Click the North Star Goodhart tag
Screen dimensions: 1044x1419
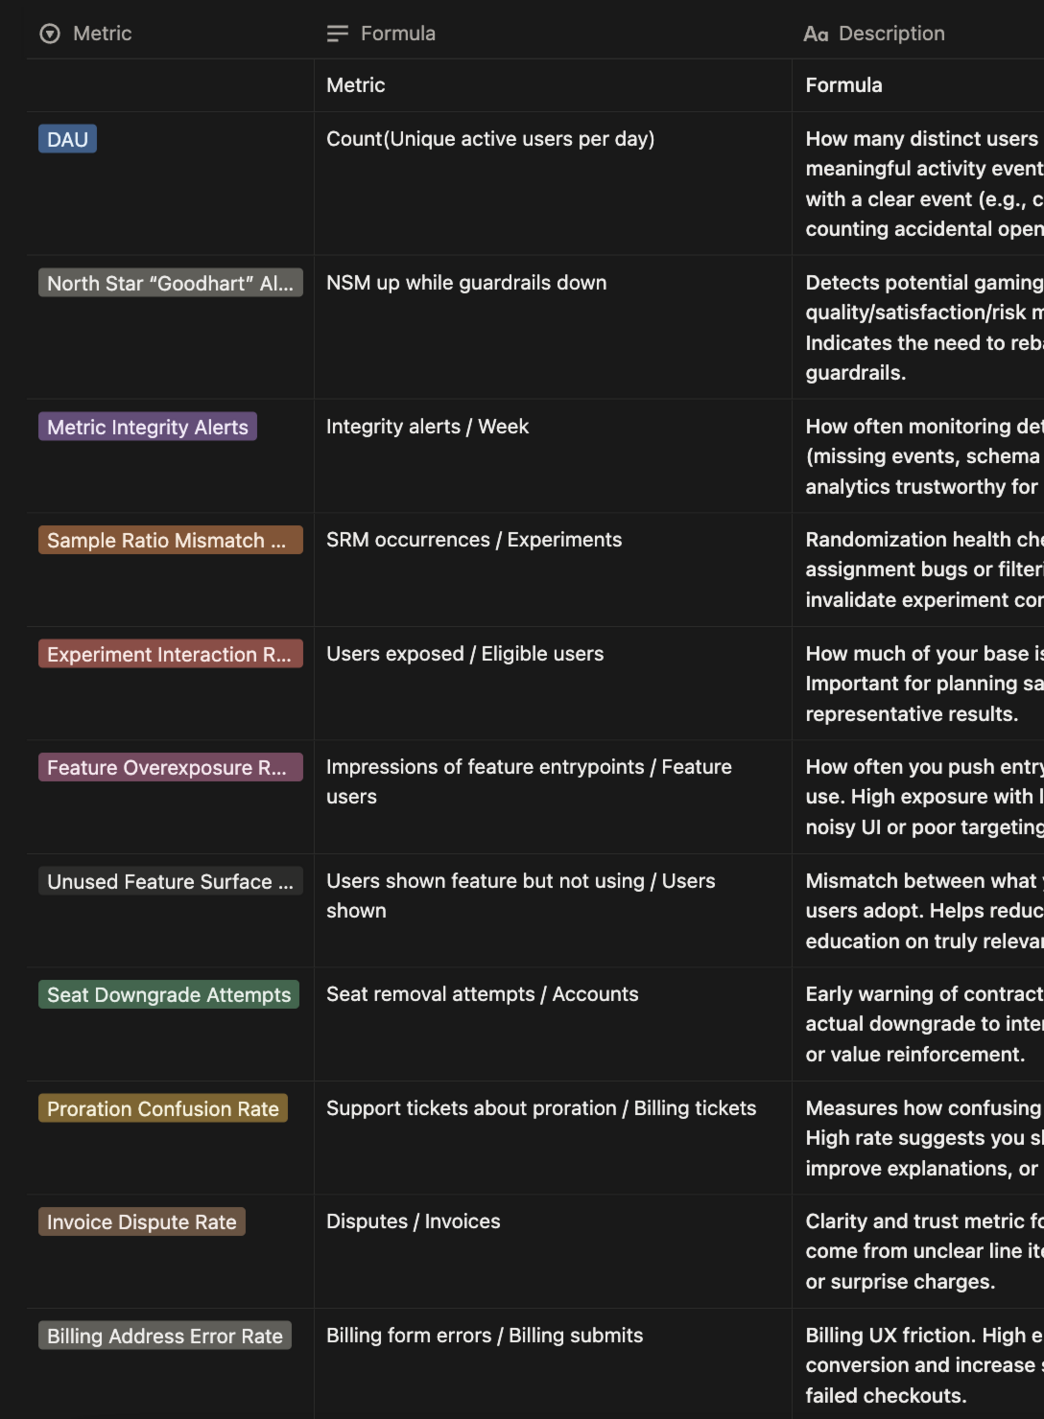[170, 283]
